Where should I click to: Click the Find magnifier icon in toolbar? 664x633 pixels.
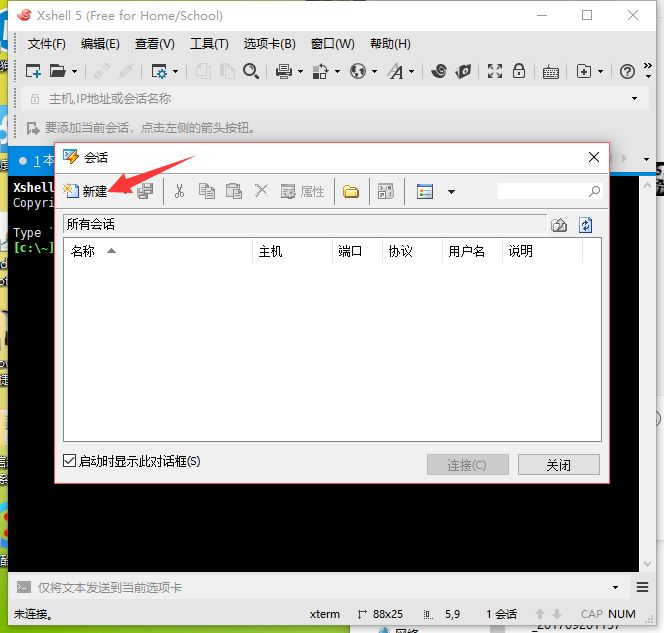coord(251,71)
